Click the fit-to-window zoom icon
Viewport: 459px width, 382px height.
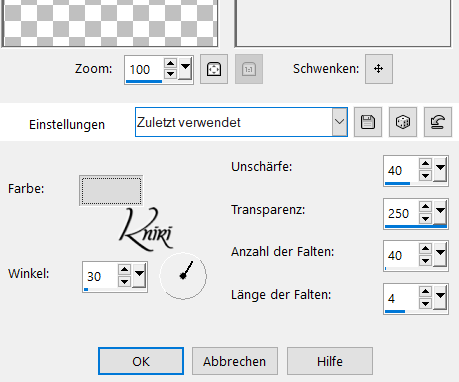(214, 69)
